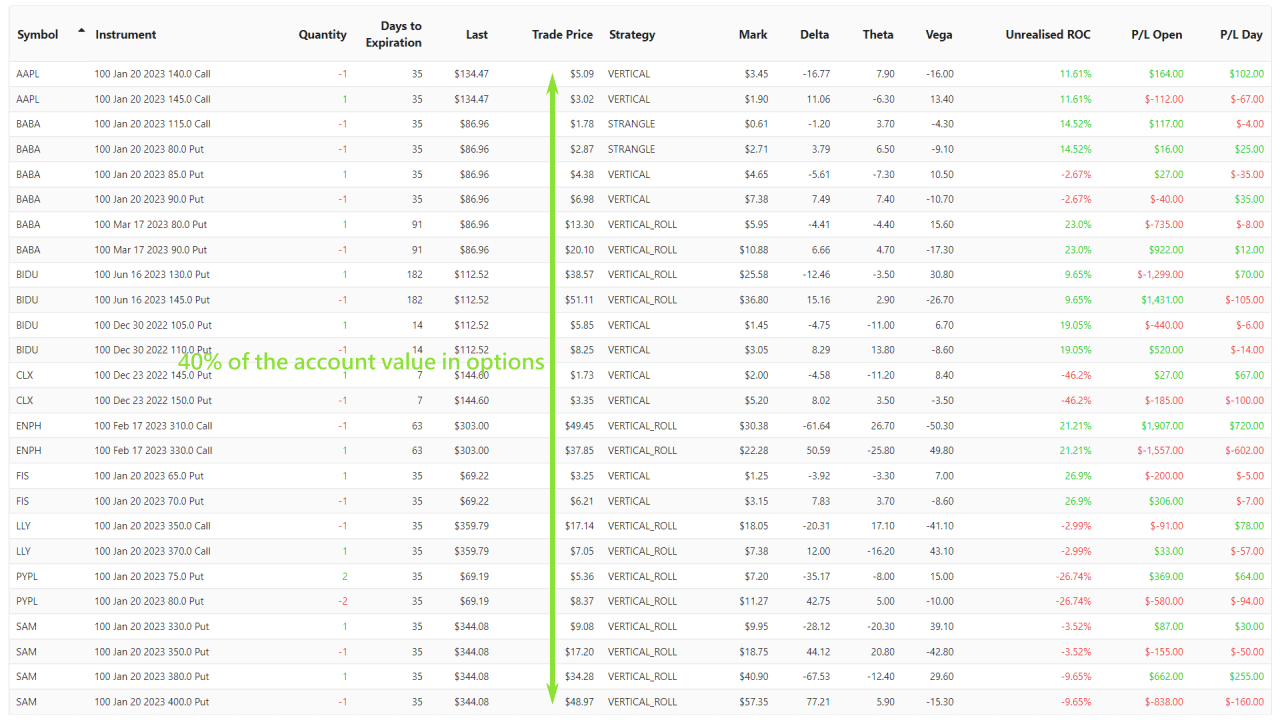The width and height of the screenshot is (1280, 720).
Task: Click the 30.80 Vega value
Action: pyautogui.click(x=942, y=274)
